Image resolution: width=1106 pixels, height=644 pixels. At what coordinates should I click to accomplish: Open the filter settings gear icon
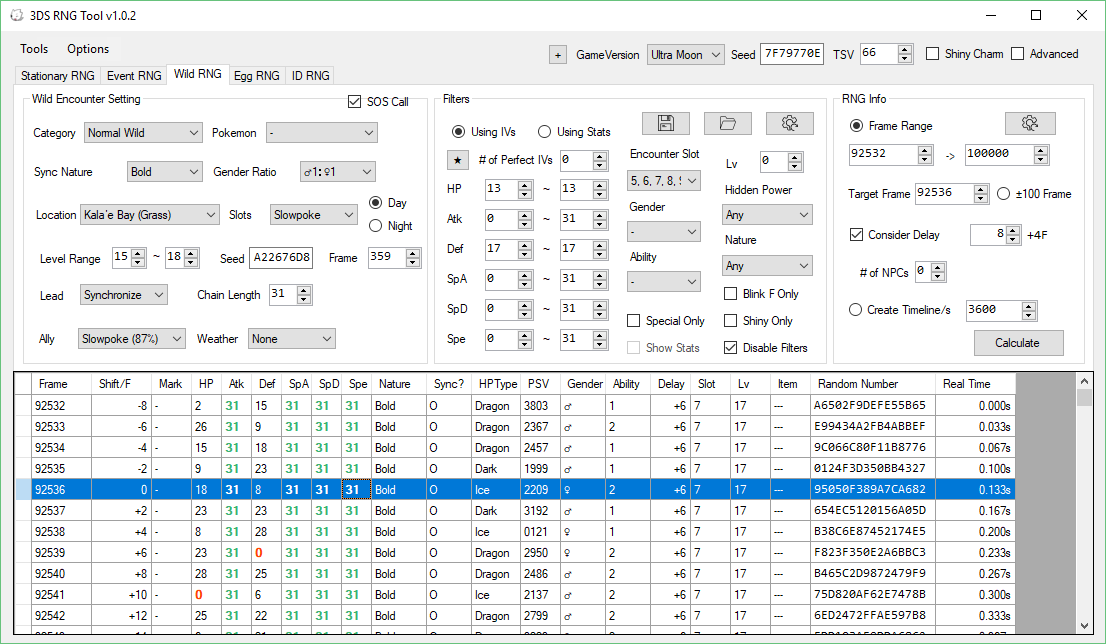(789, 123)
